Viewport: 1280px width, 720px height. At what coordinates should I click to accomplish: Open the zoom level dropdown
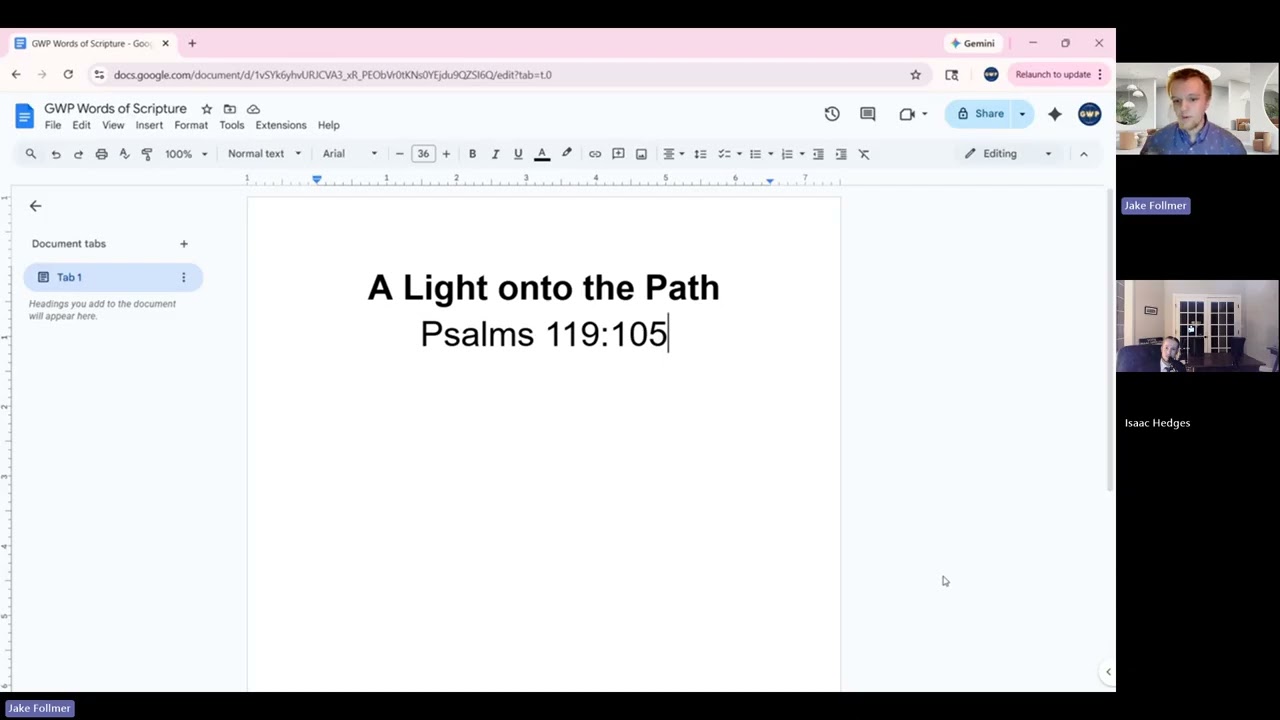[186, 154]
